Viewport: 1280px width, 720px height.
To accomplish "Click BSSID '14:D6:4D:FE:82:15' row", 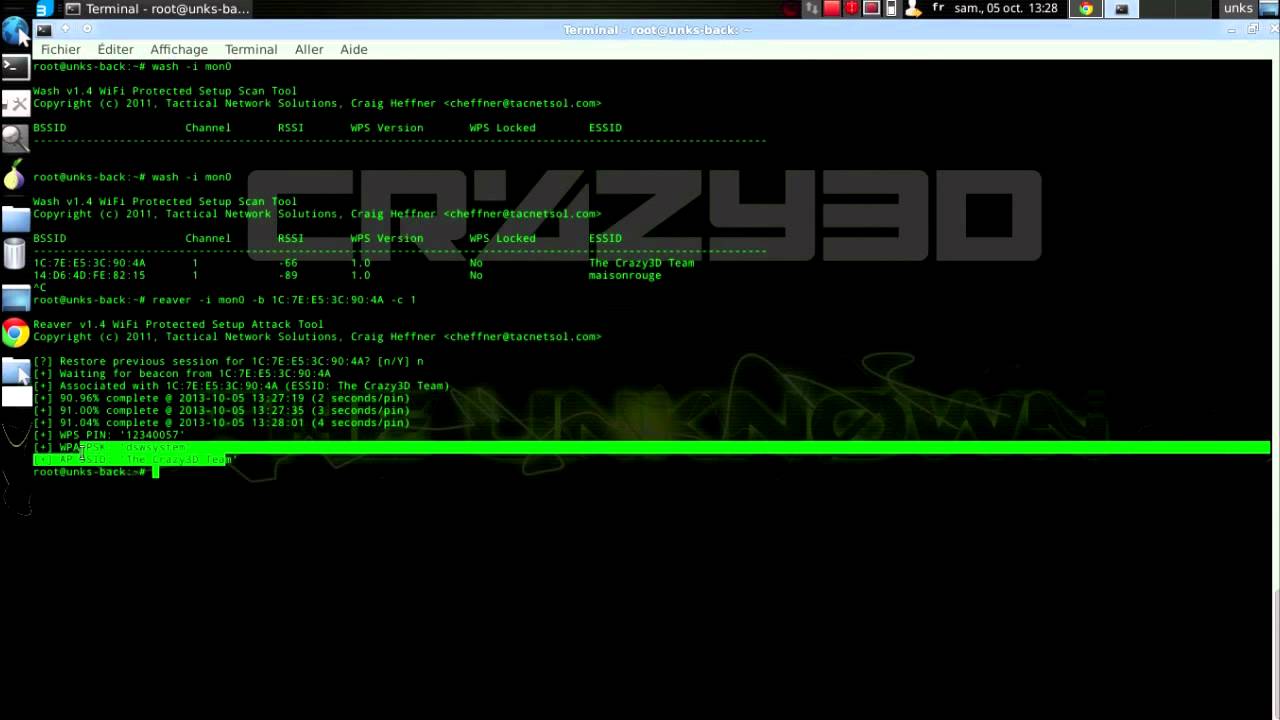I will [89, 275].
